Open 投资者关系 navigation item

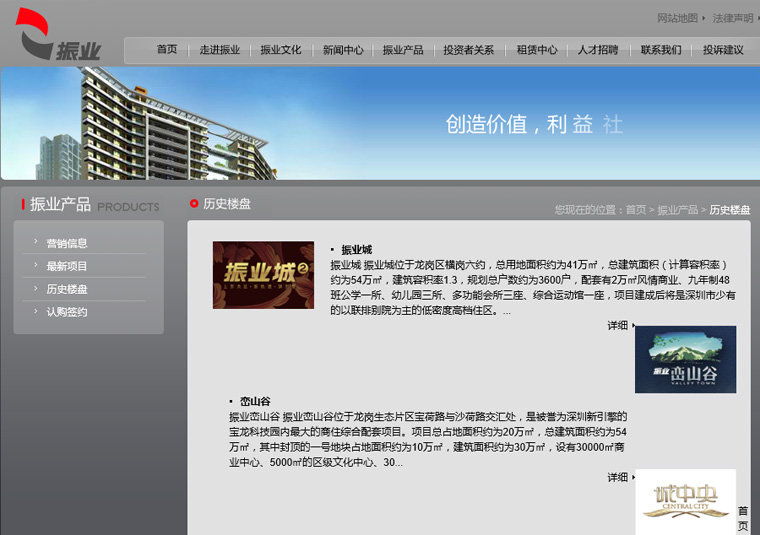coord(468,49)
